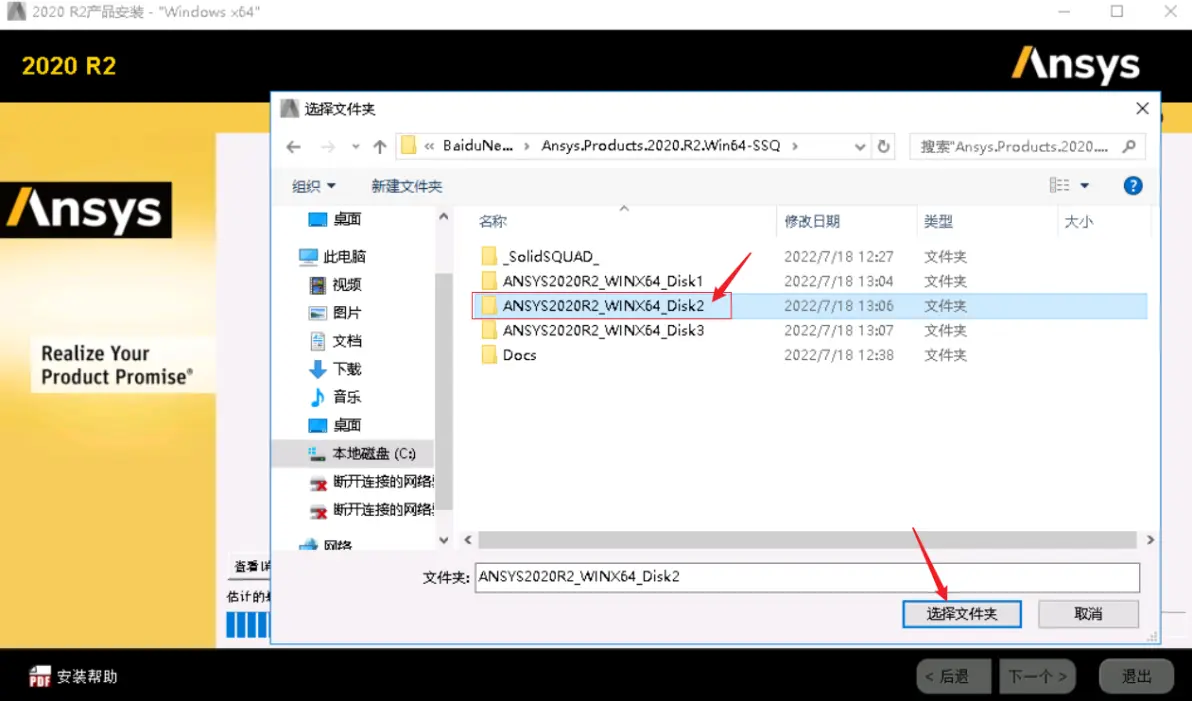Click 退出 button in installer
1192x701 pixels.
tap(1137, 676)
